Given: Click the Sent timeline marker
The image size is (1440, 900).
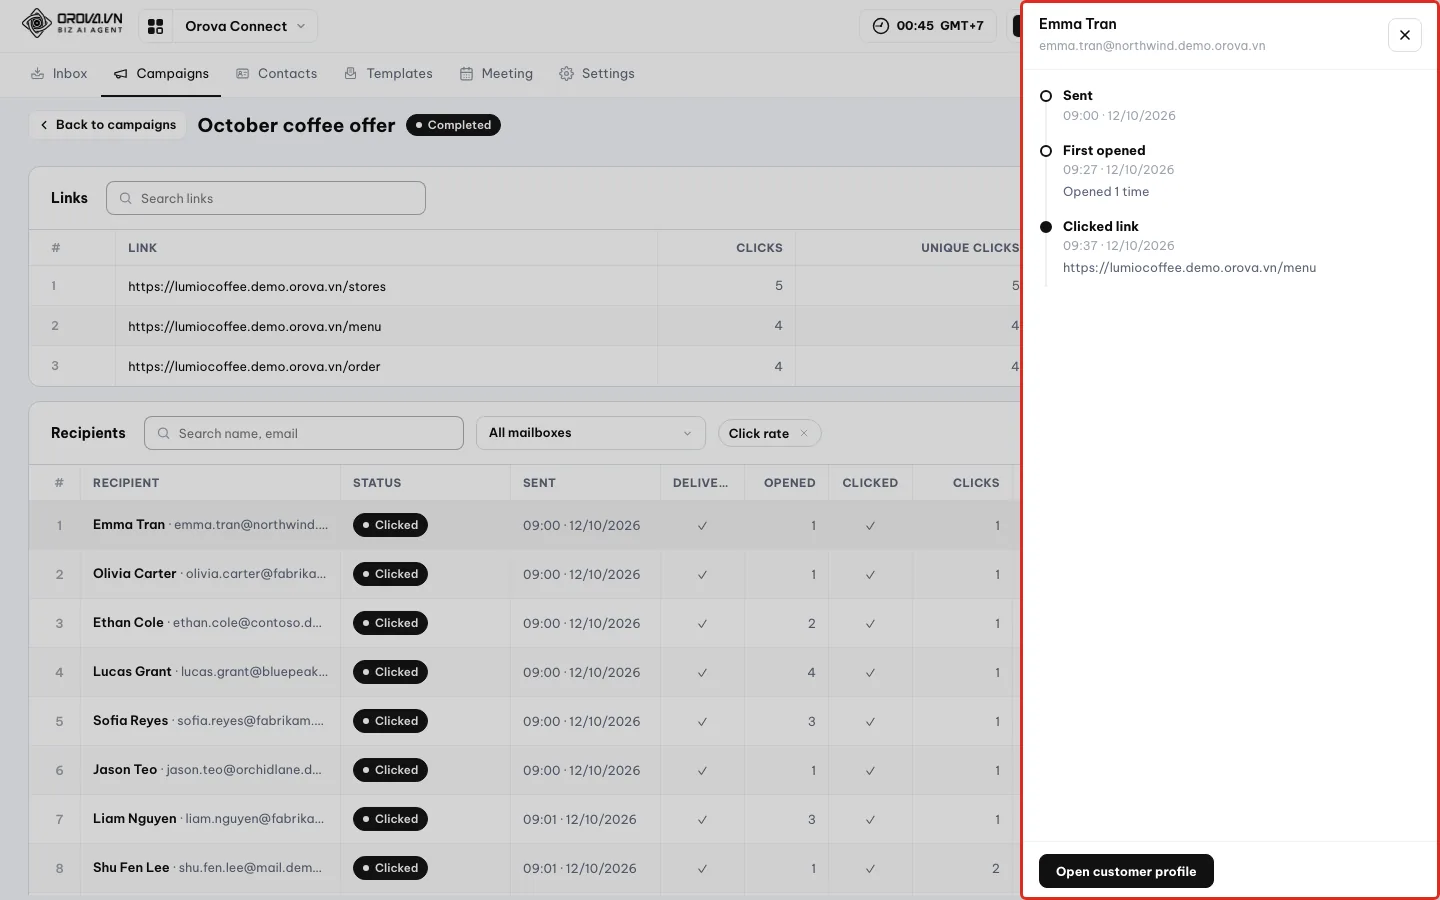Looking at the screenshot, I should pyautogui.click(x=1046, y=96).
